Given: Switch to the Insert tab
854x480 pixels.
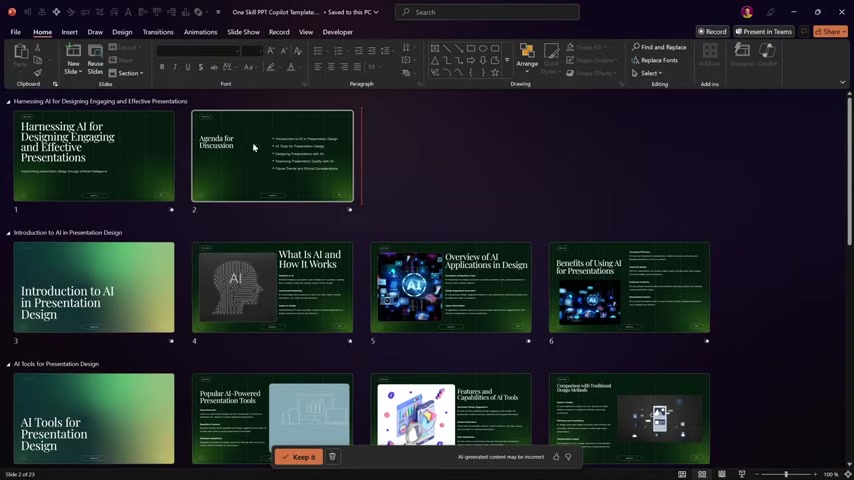Looking at the screenshot, I should tap(69, 32).
